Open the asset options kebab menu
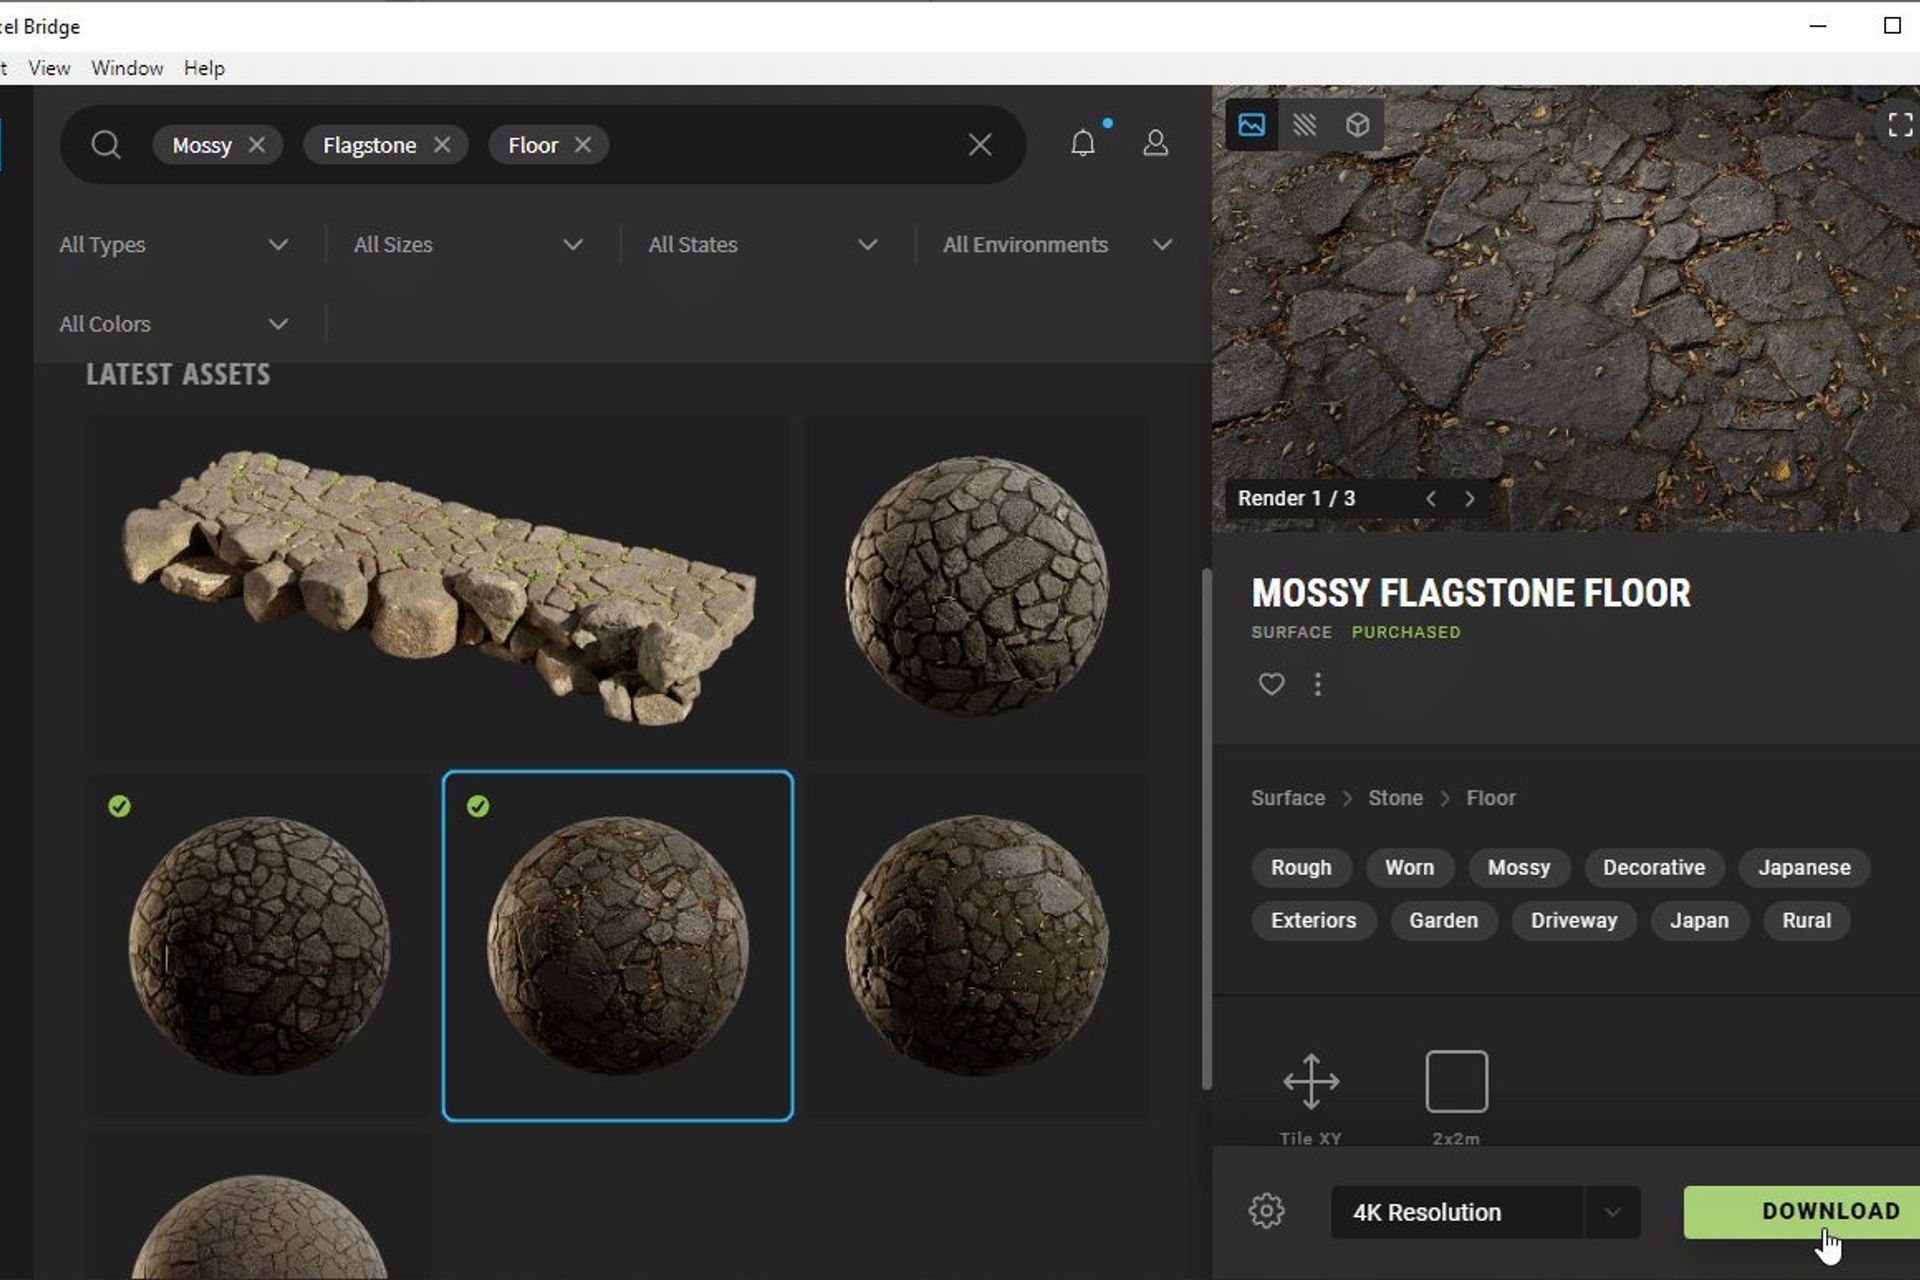 click(1318, 684)
